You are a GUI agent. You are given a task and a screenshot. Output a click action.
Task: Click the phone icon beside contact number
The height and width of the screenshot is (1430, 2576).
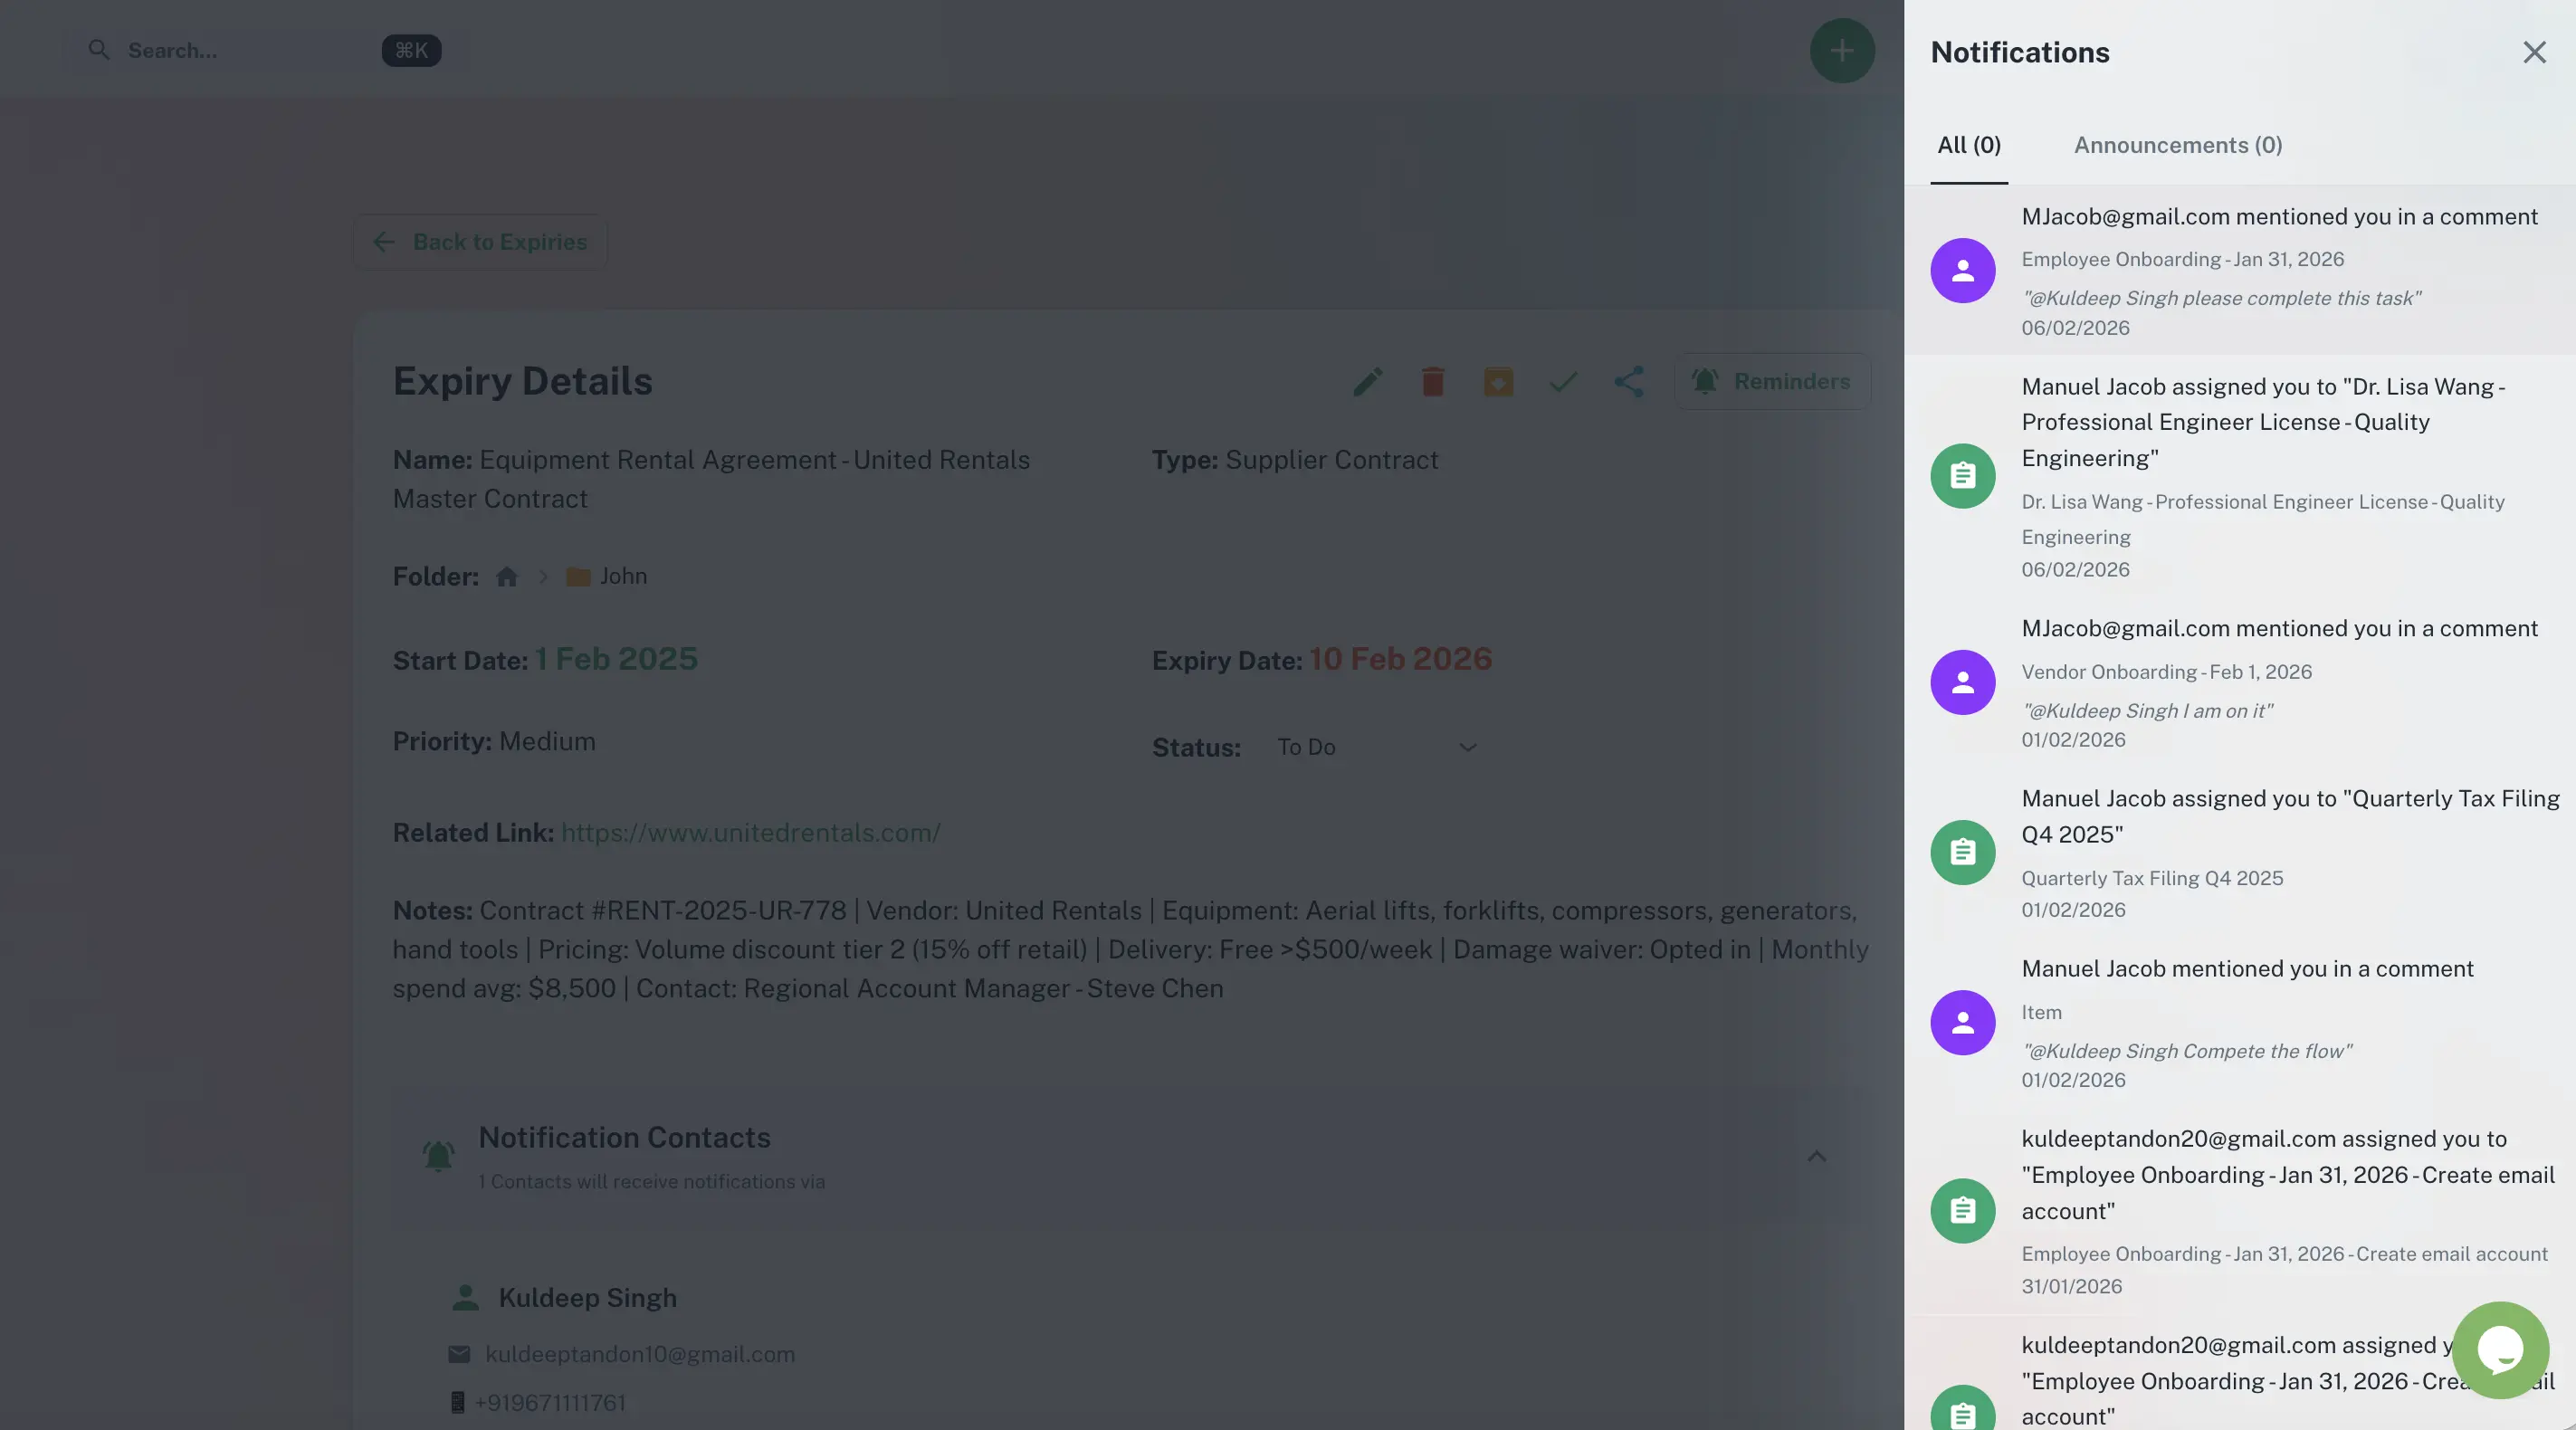[x=457, y=1403]
